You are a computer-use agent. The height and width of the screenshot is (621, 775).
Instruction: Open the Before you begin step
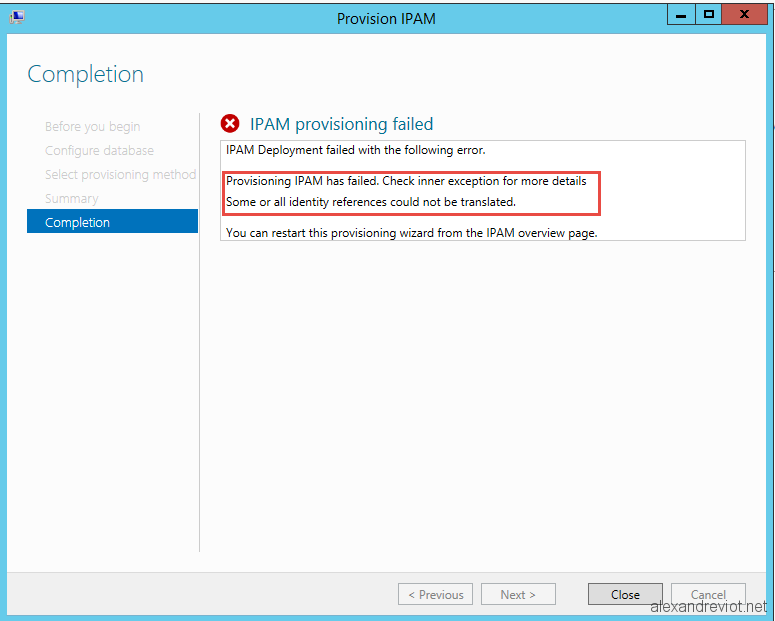tap(92, 127)
